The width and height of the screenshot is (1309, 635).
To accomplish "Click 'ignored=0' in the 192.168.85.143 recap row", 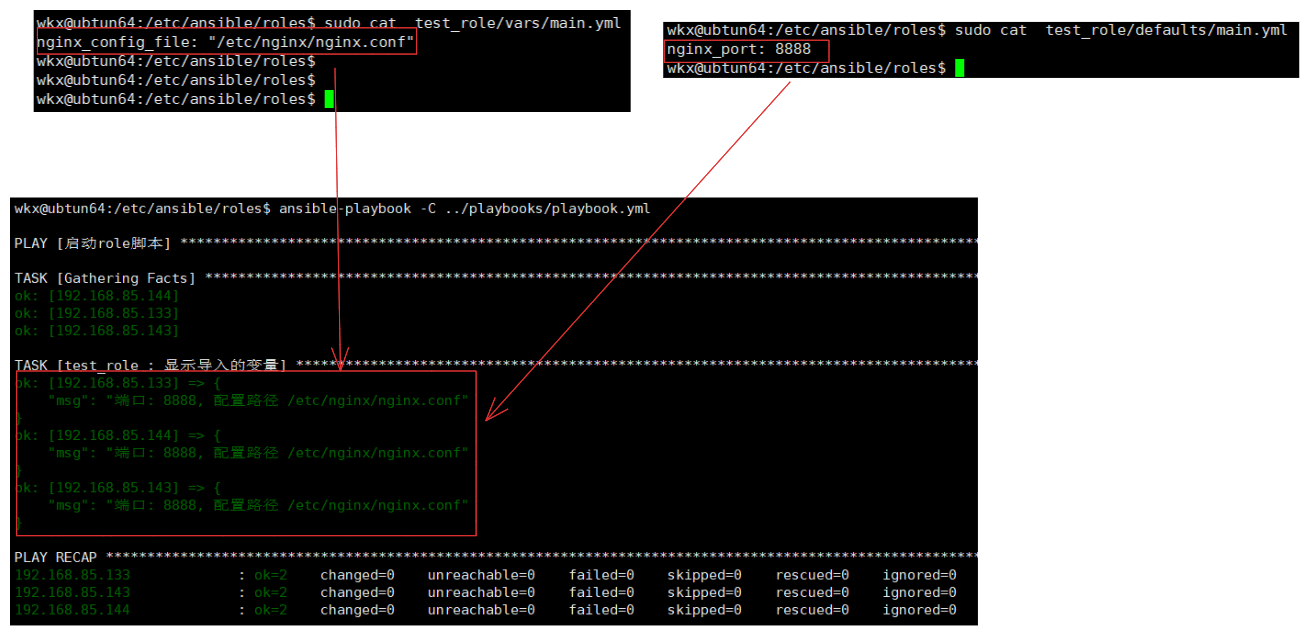I will [920, 592].
